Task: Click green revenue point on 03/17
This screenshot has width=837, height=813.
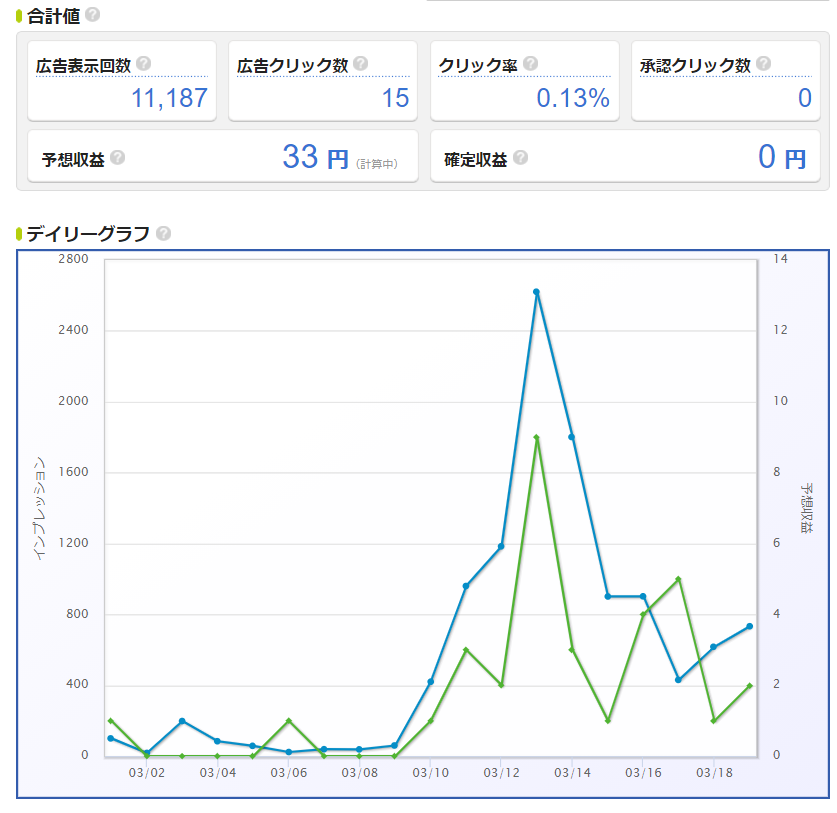Action: [x=678, y=579]
